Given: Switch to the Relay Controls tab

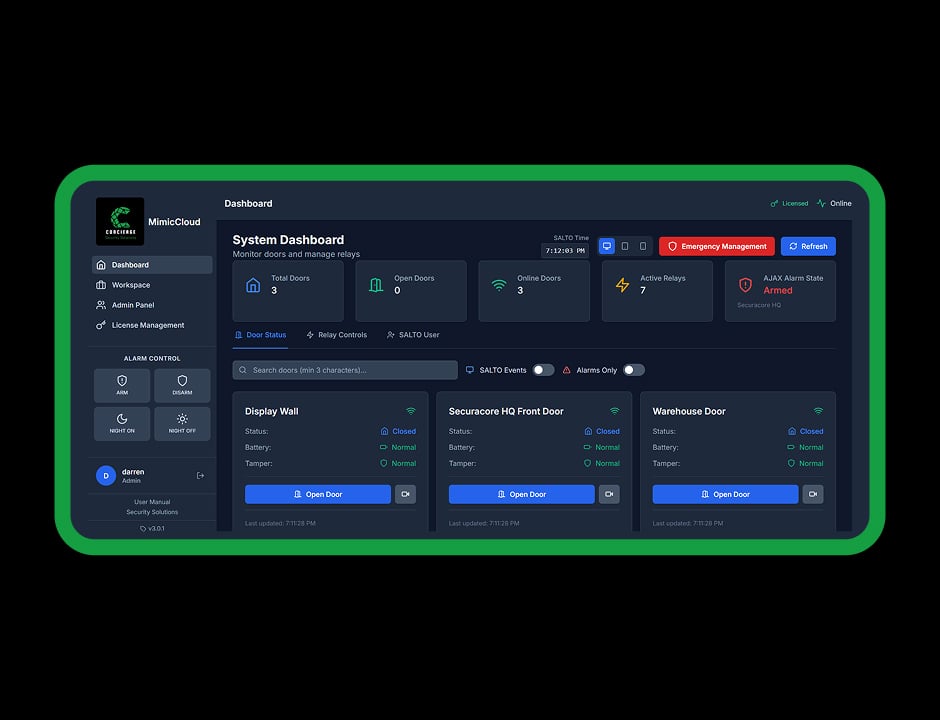Looking at the screenshot, I should tap(336, 335).
